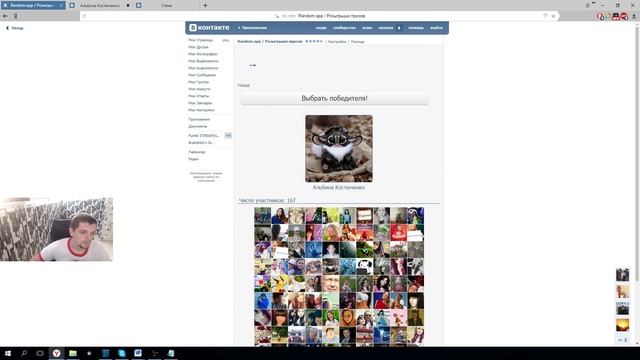The image size is (640, 360).
Task: Open the browser downloads icon
Action: click(634, 16)
